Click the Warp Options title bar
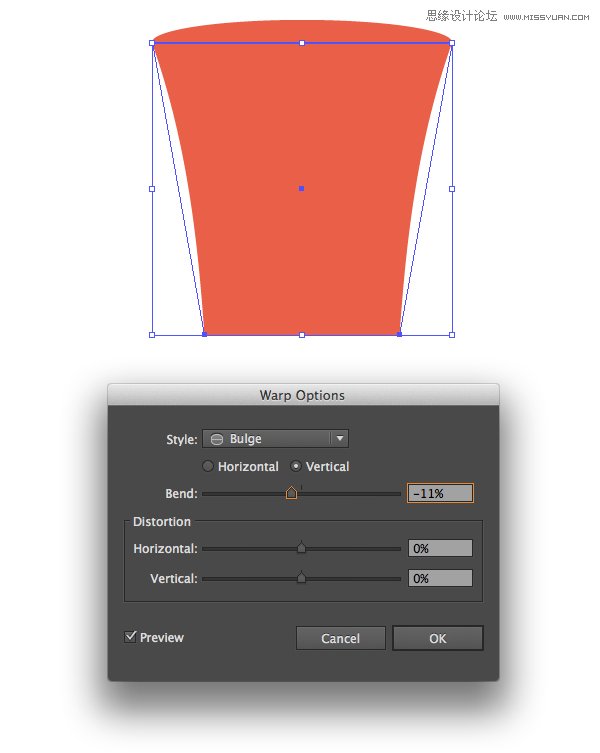This screenshot has height=753, width=600. point(302,395)
